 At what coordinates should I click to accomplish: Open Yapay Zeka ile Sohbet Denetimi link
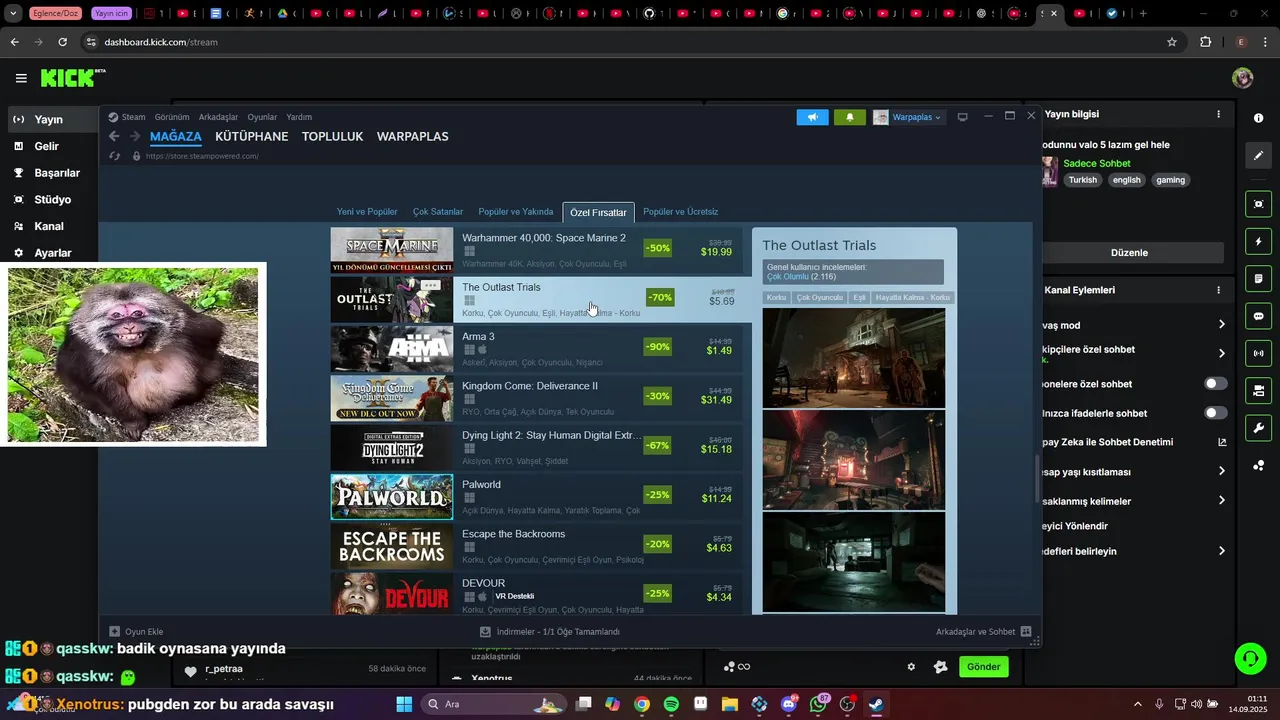[x=1221, y=442]
